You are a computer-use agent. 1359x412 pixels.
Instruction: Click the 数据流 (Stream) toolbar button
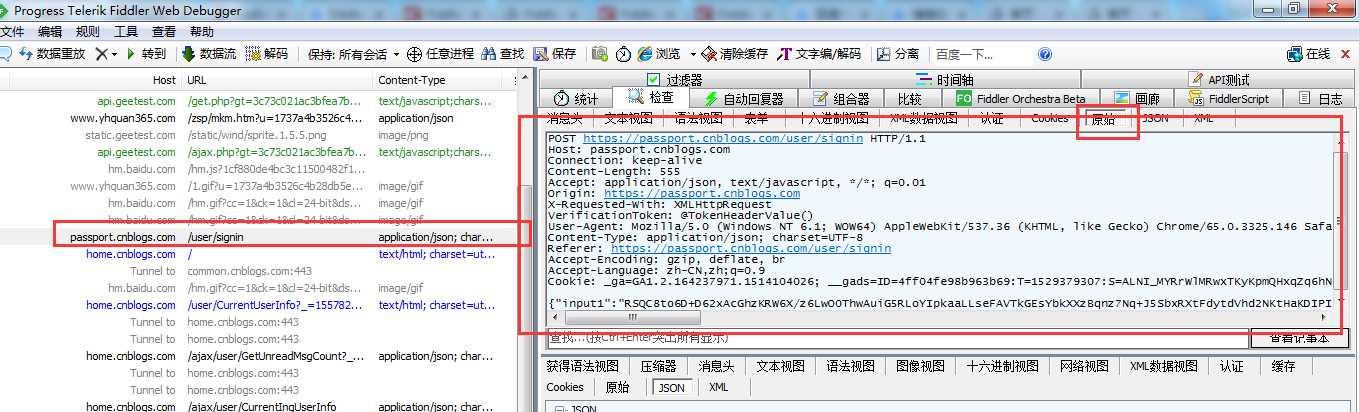[209, 54]
